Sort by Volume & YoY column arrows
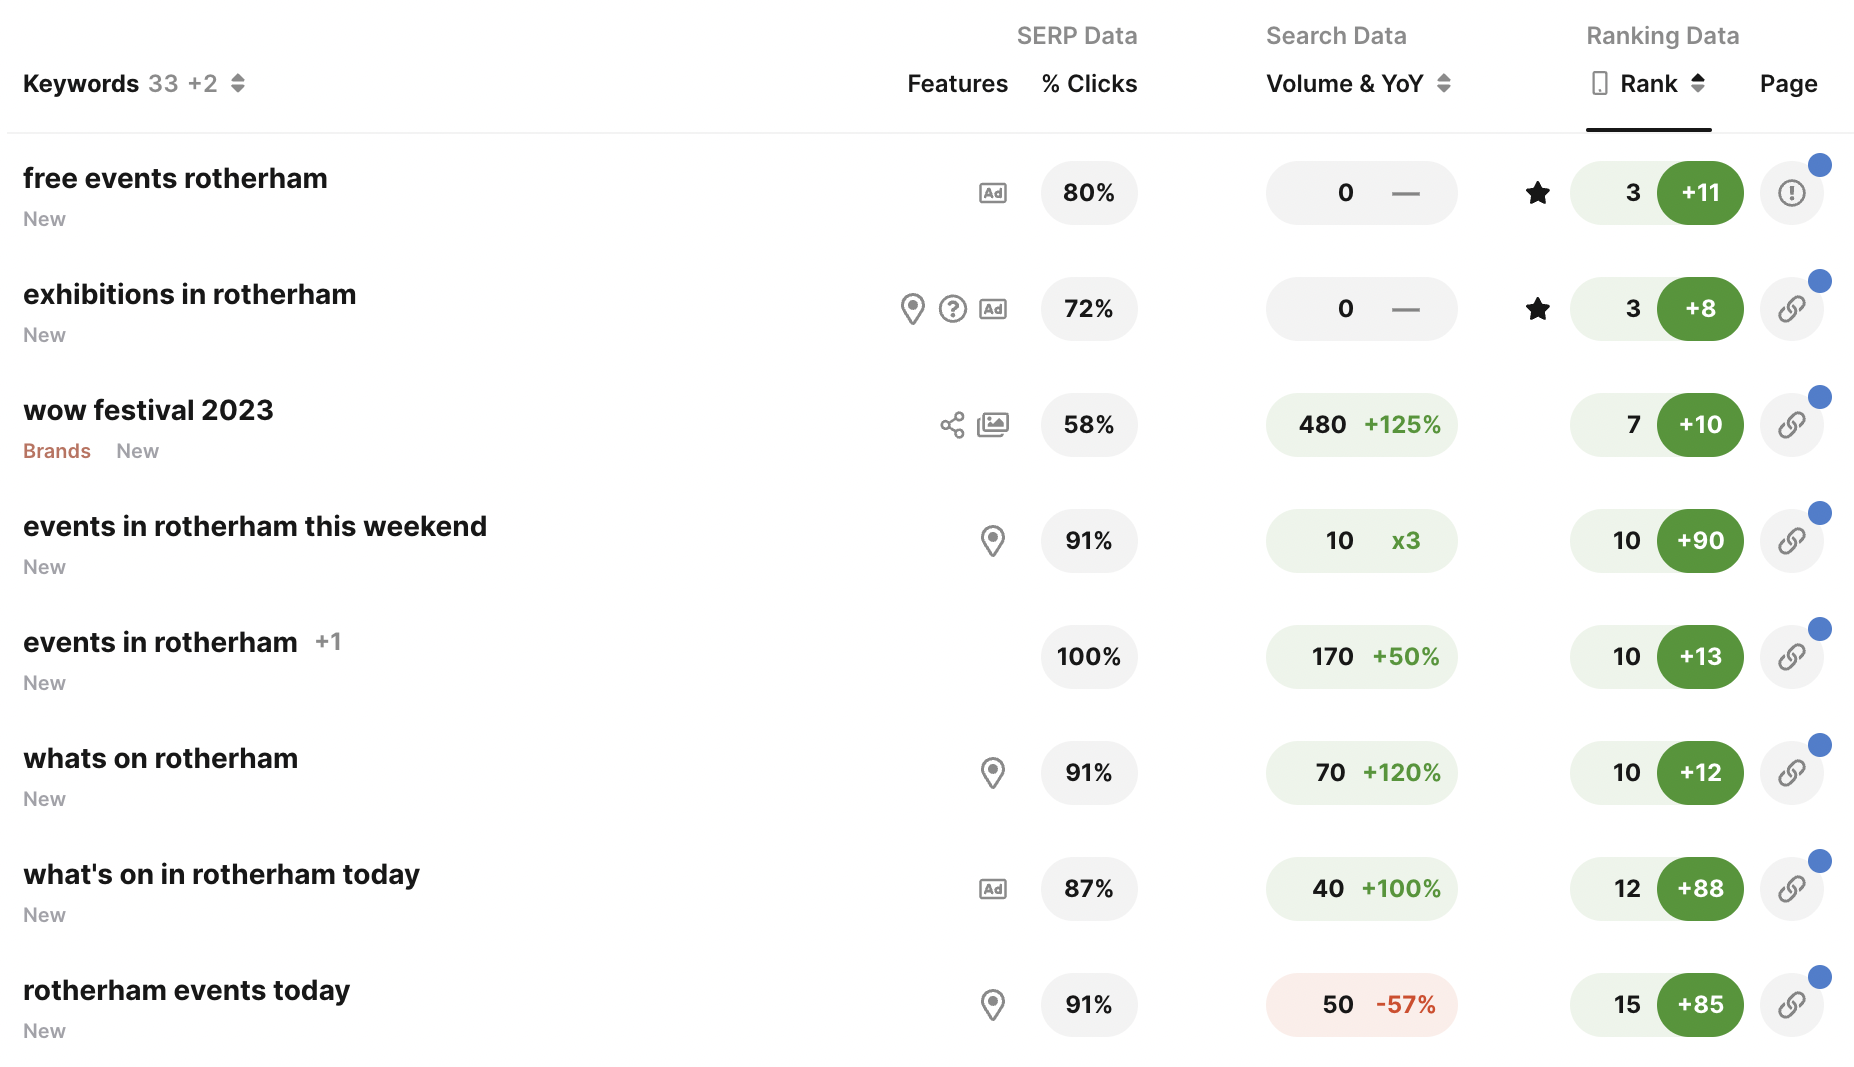1854x1067 pixels. click(x=1444, y=84)
